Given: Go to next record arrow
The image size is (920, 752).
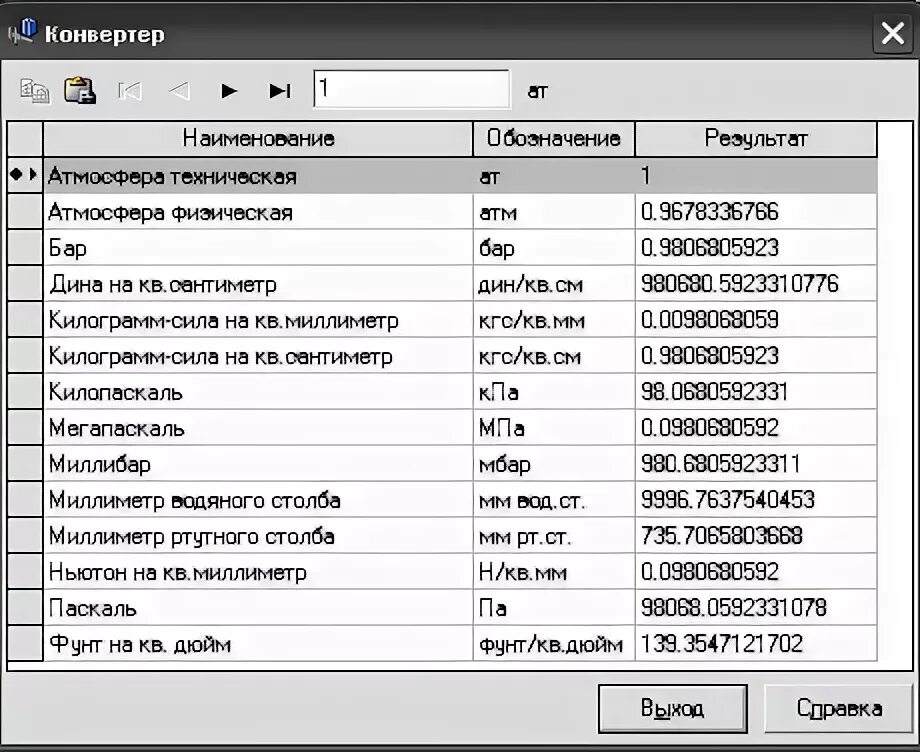Looking at the screenshot, I should pyautogui.click(x=229, y=91).
